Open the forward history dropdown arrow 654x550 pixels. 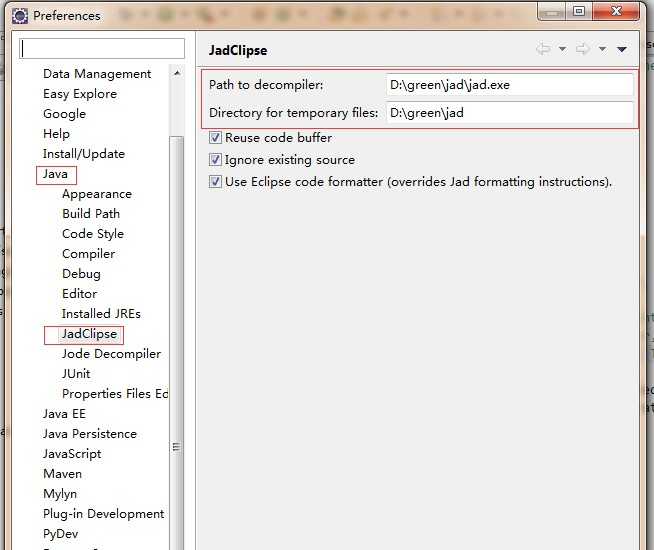pyautogui.click(x=602, y=49)
